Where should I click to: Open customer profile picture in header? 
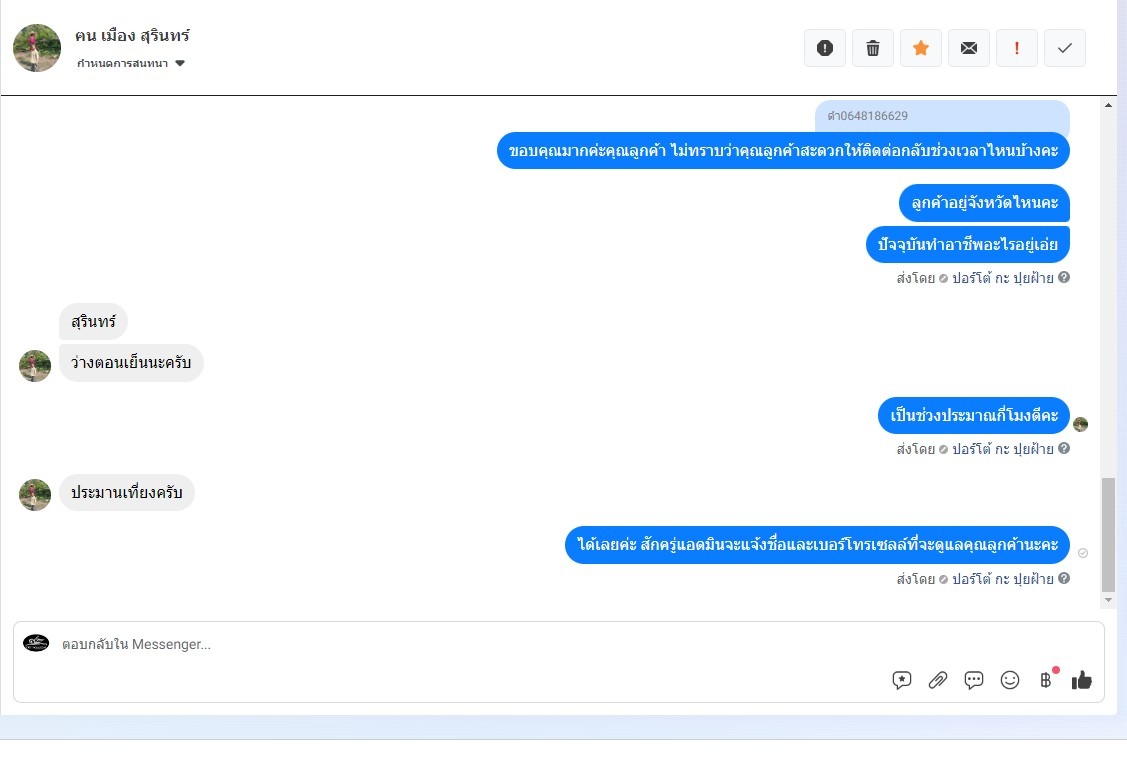click(37, 48)
